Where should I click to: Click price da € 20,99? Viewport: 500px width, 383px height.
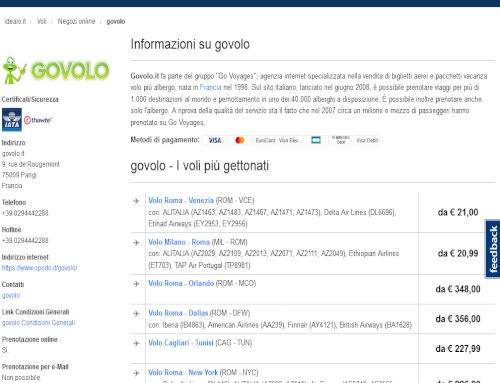click(x=458, y=253)
